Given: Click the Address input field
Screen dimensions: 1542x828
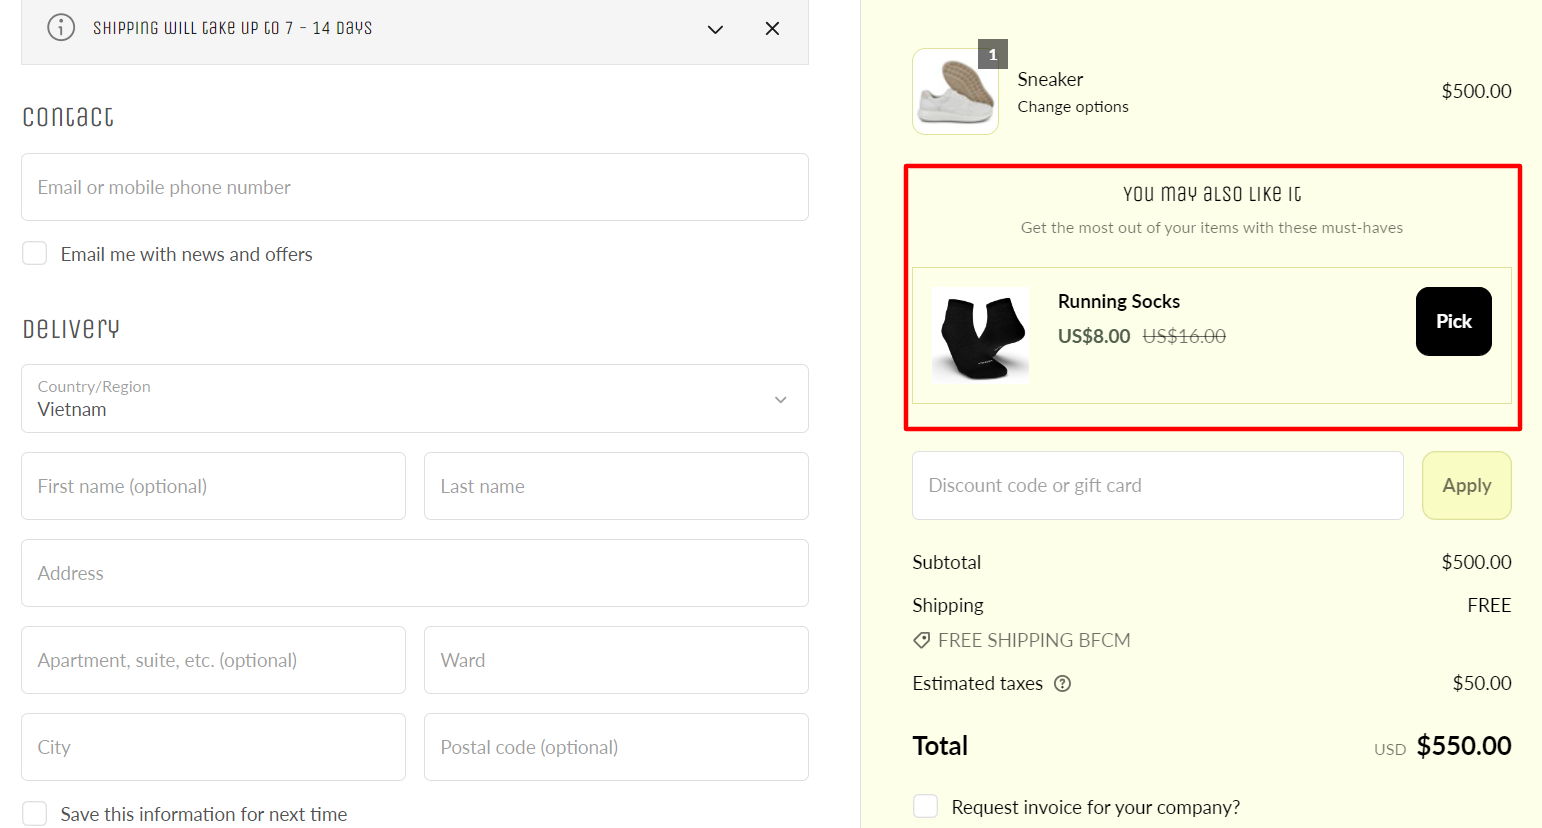Looking at the screenshot, I should (415, 573).
